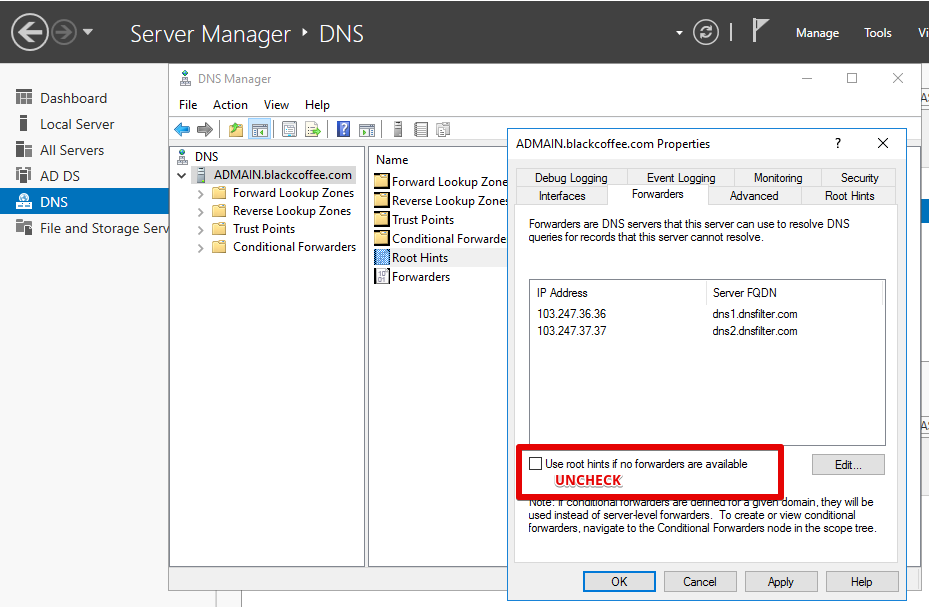Switch to the Root Hints tab

[849, 196]
